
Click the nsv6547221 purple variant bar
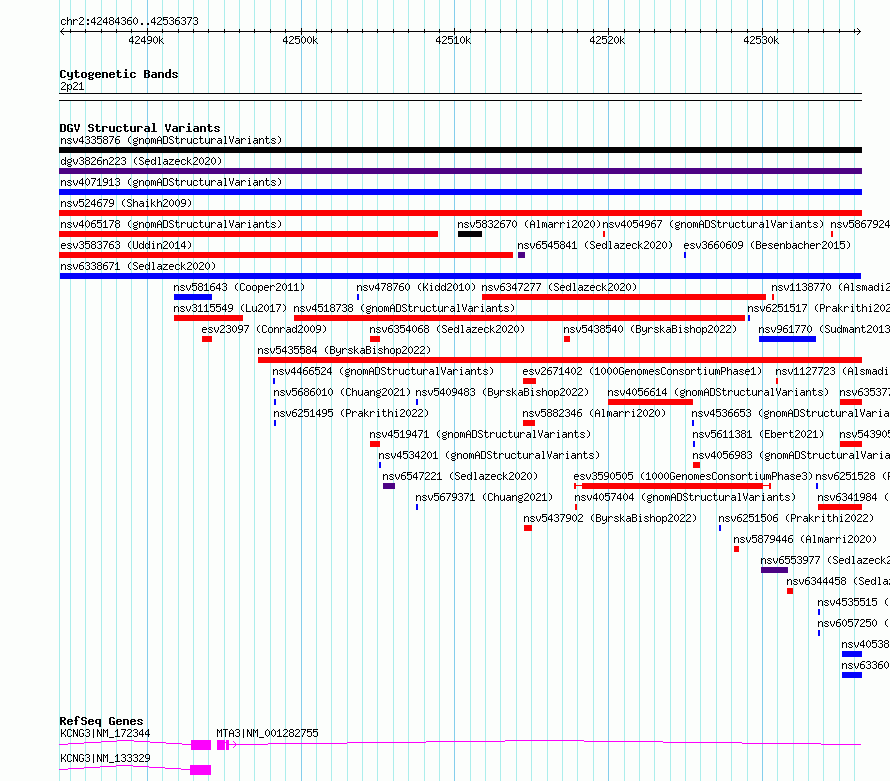pyautogui.click(x=389, y=486)
